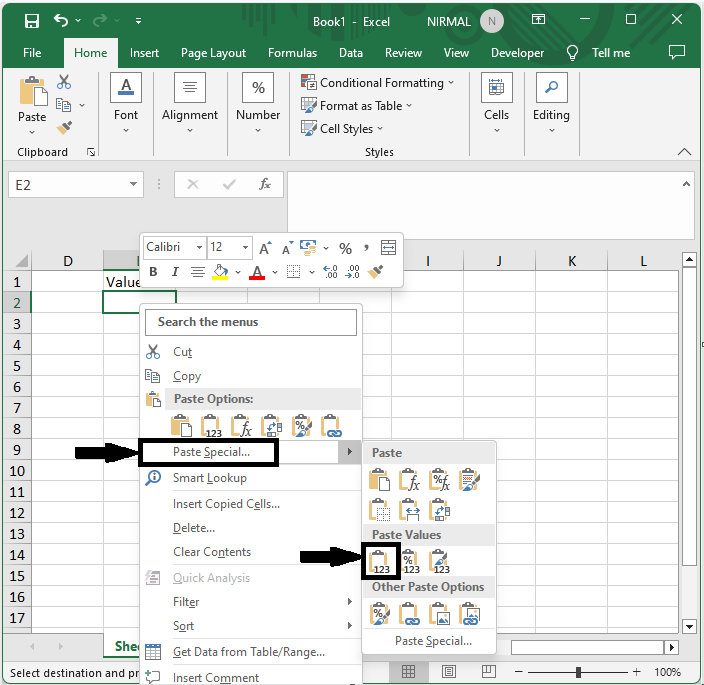Click the Decrease Decimal icon in the mini toolbar
Viewport: 704px width, 685px height.
352,272
